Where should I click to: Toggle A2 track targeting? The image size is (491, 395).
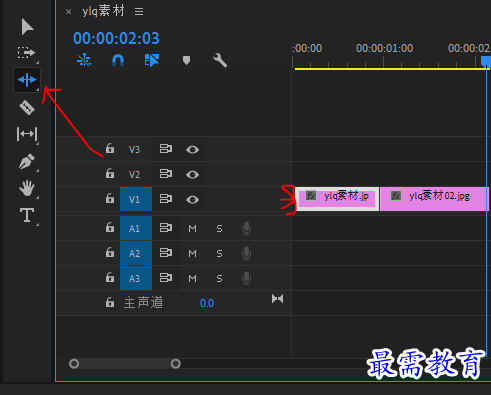(x=136, y=253)
